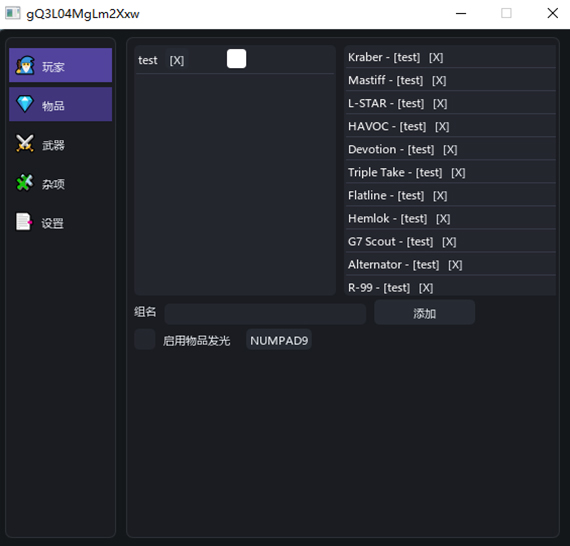This screenshot has width=570, height=546.
Task: Click the 添加 button
Action: pos(424,313)
